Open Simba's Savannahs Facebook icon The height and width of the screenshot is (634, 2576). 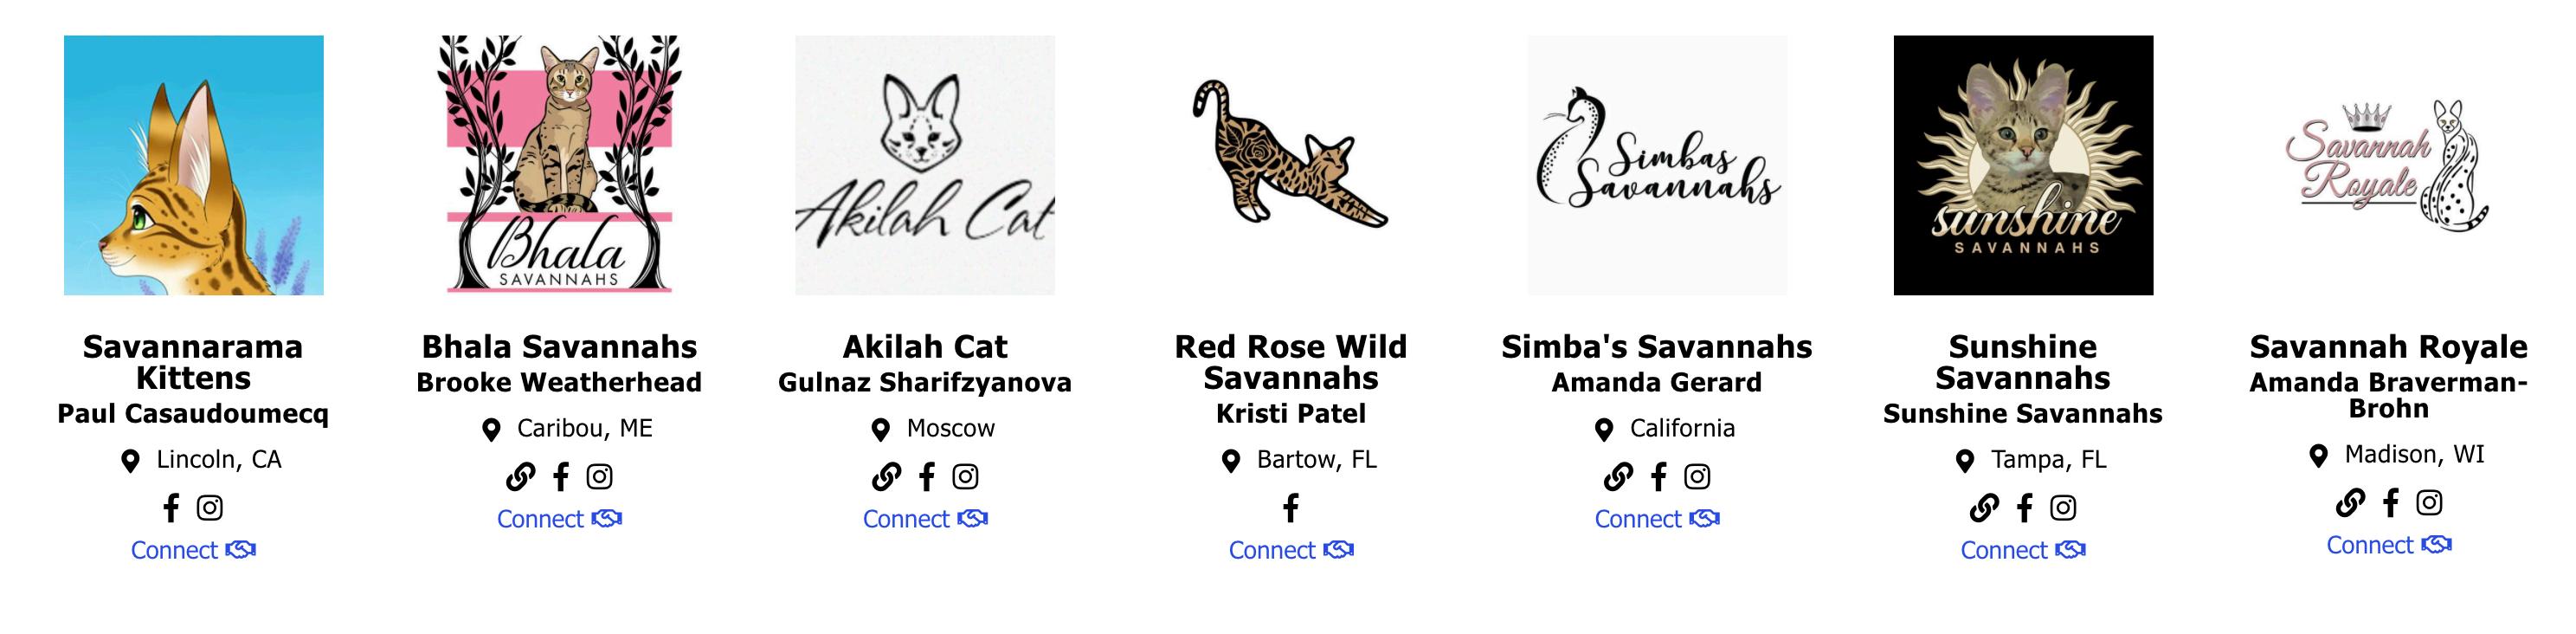(x=1659, y=477)
